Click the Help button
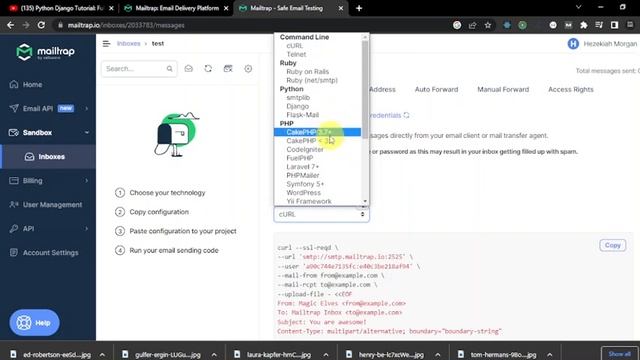The width and height of the screenshot is (640, 360). (x=34, y=322)
